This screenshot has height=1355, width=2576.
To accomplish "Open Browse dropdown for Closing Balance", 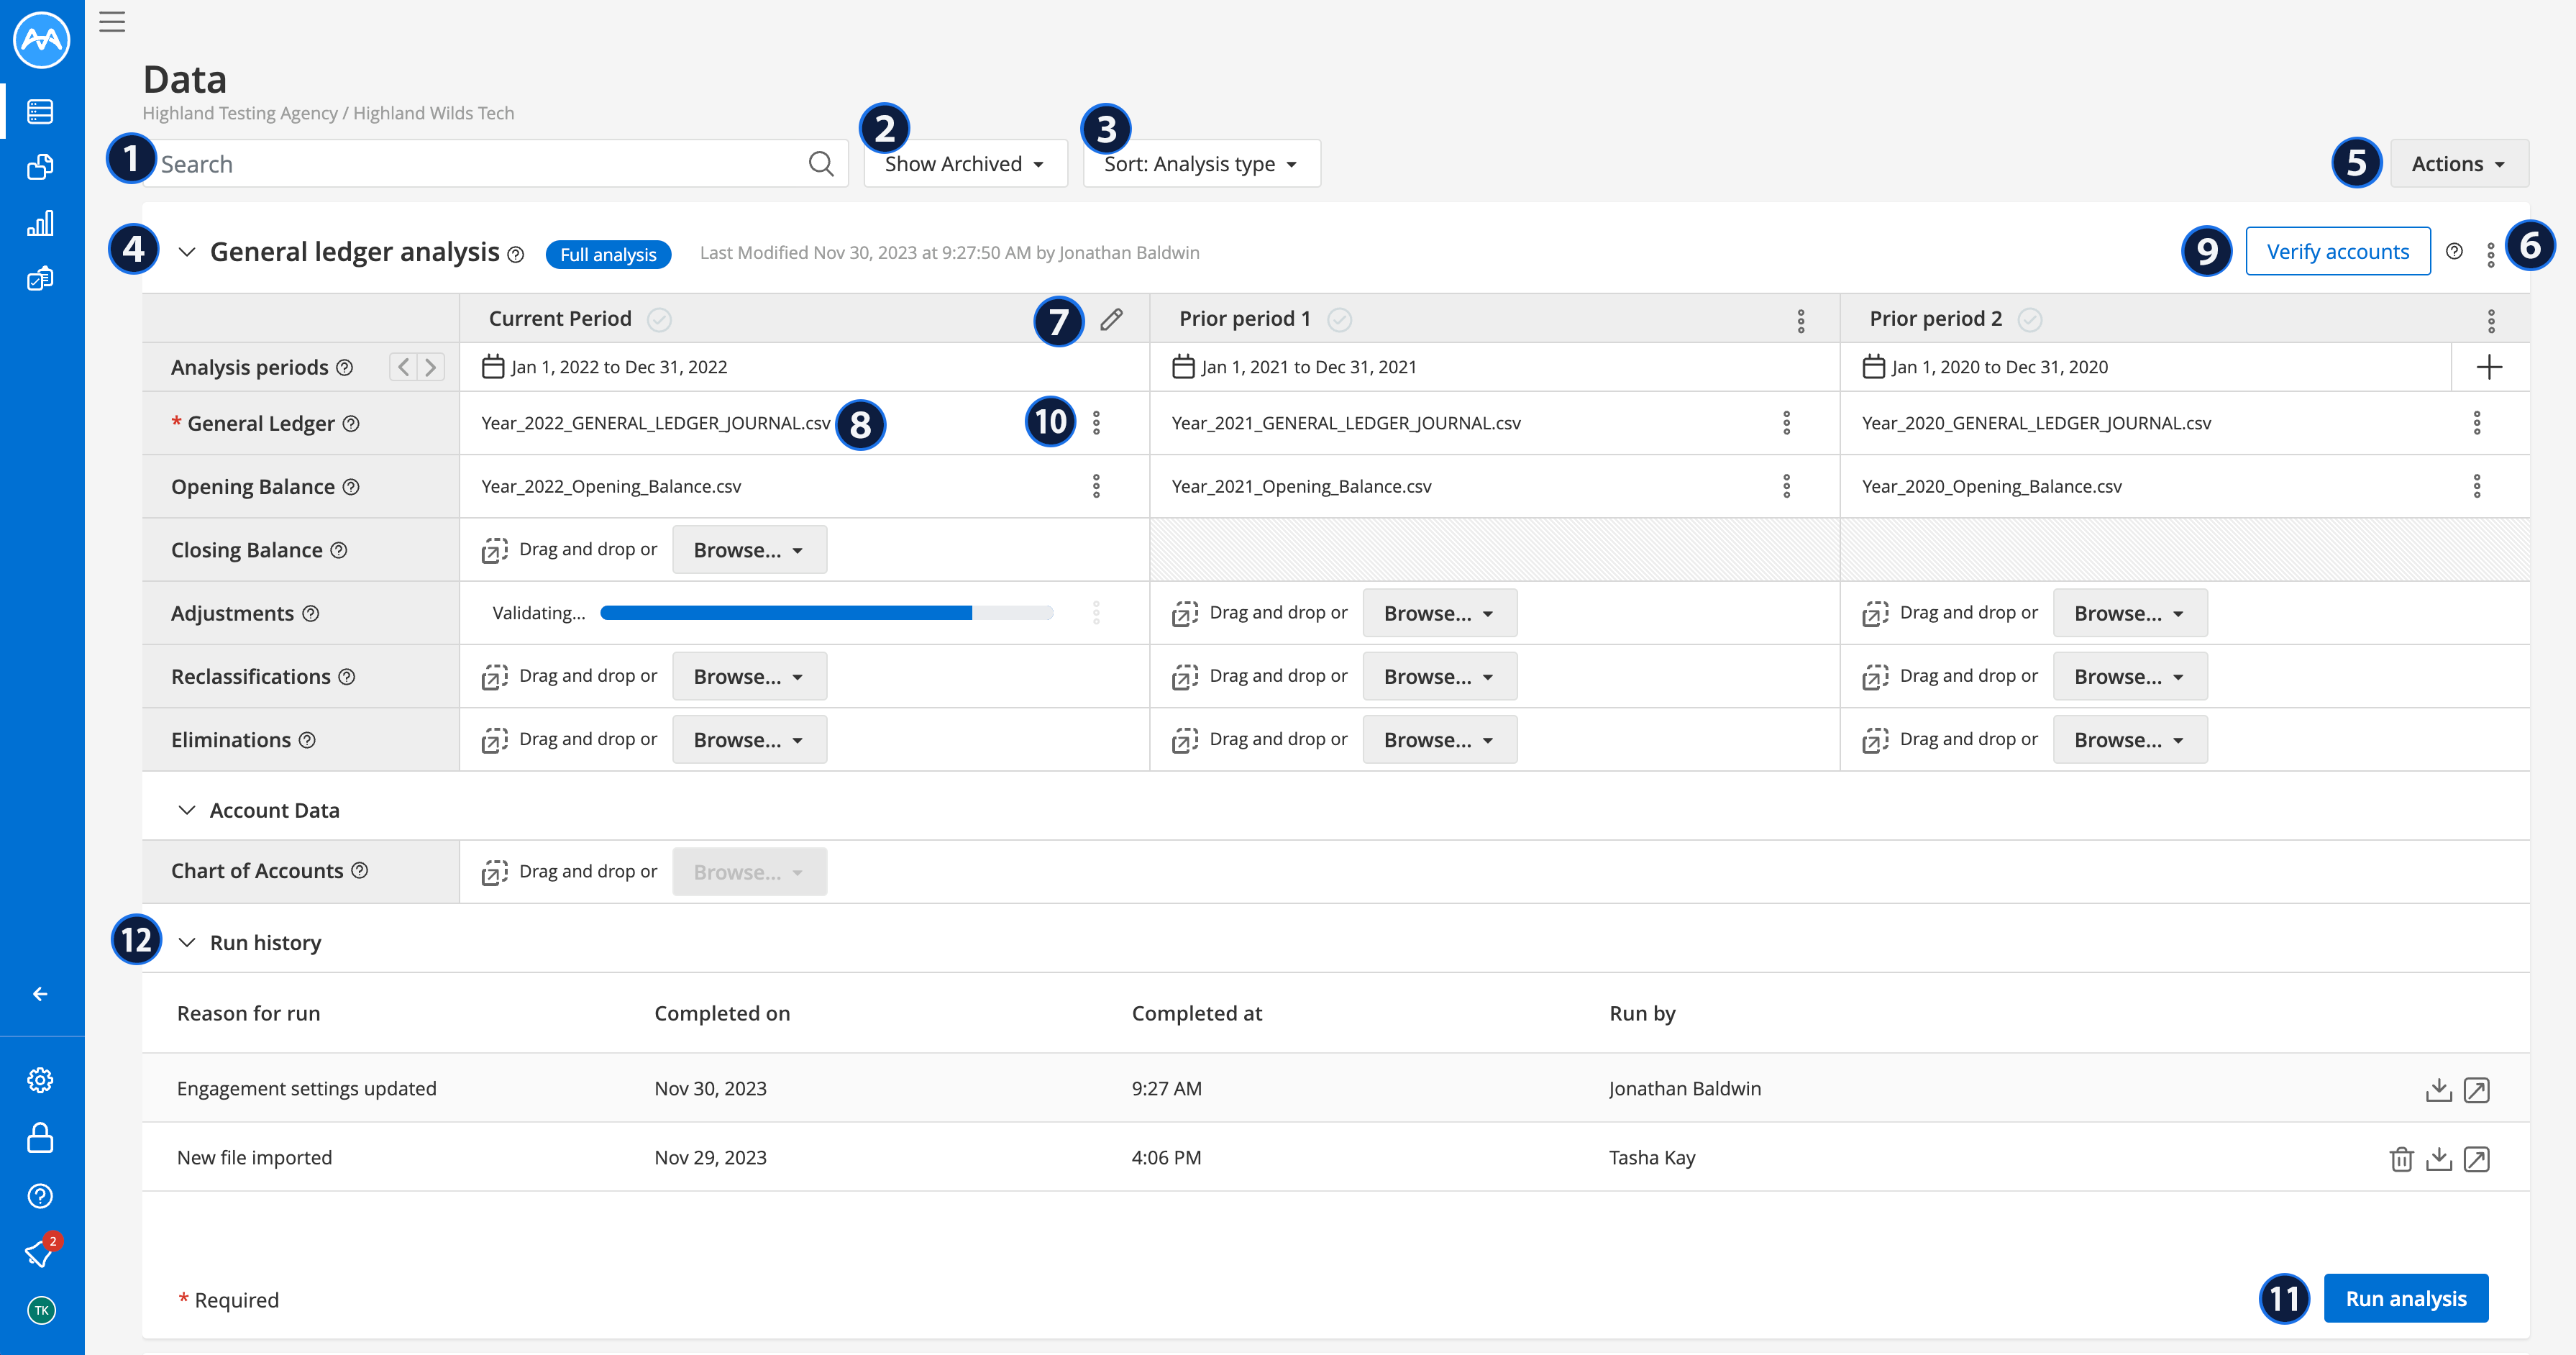I will pos(749,550).
